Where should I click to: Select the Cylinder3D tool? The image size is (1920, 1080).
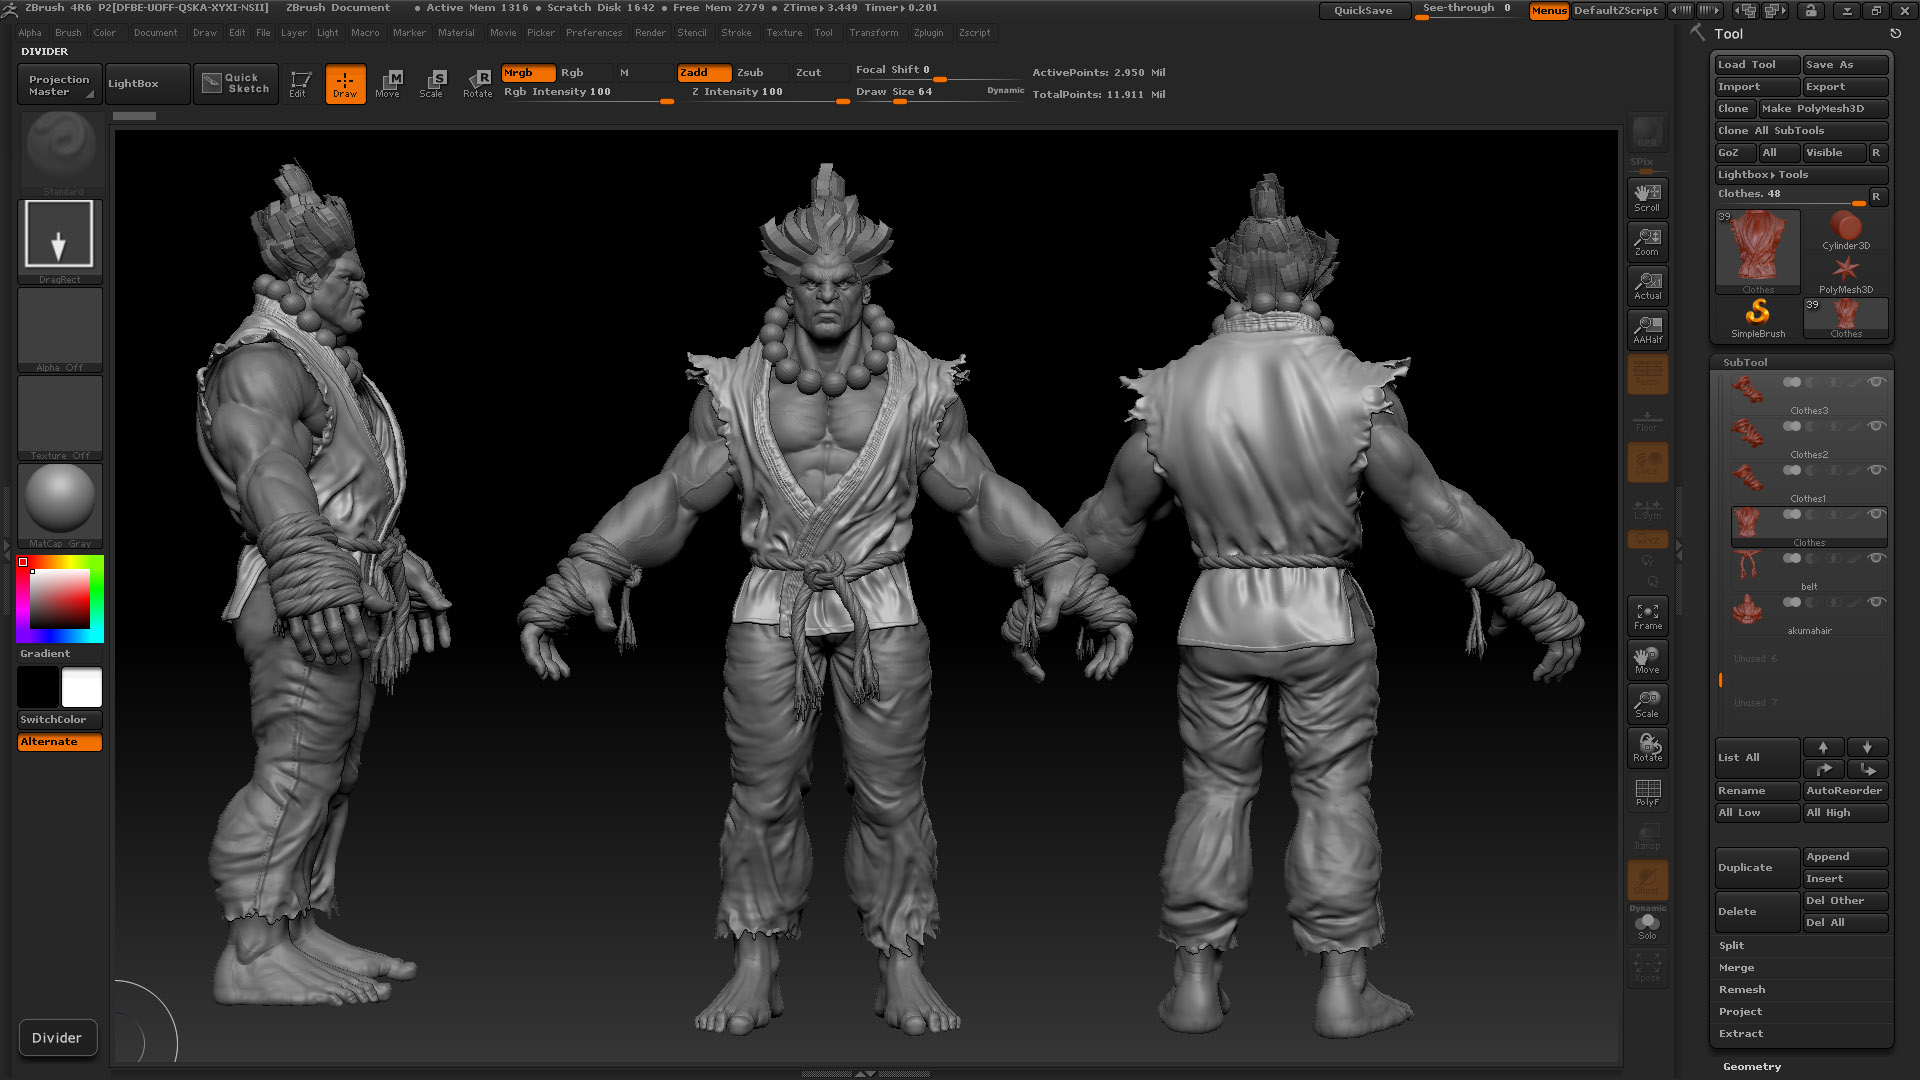coord(1846,231)
